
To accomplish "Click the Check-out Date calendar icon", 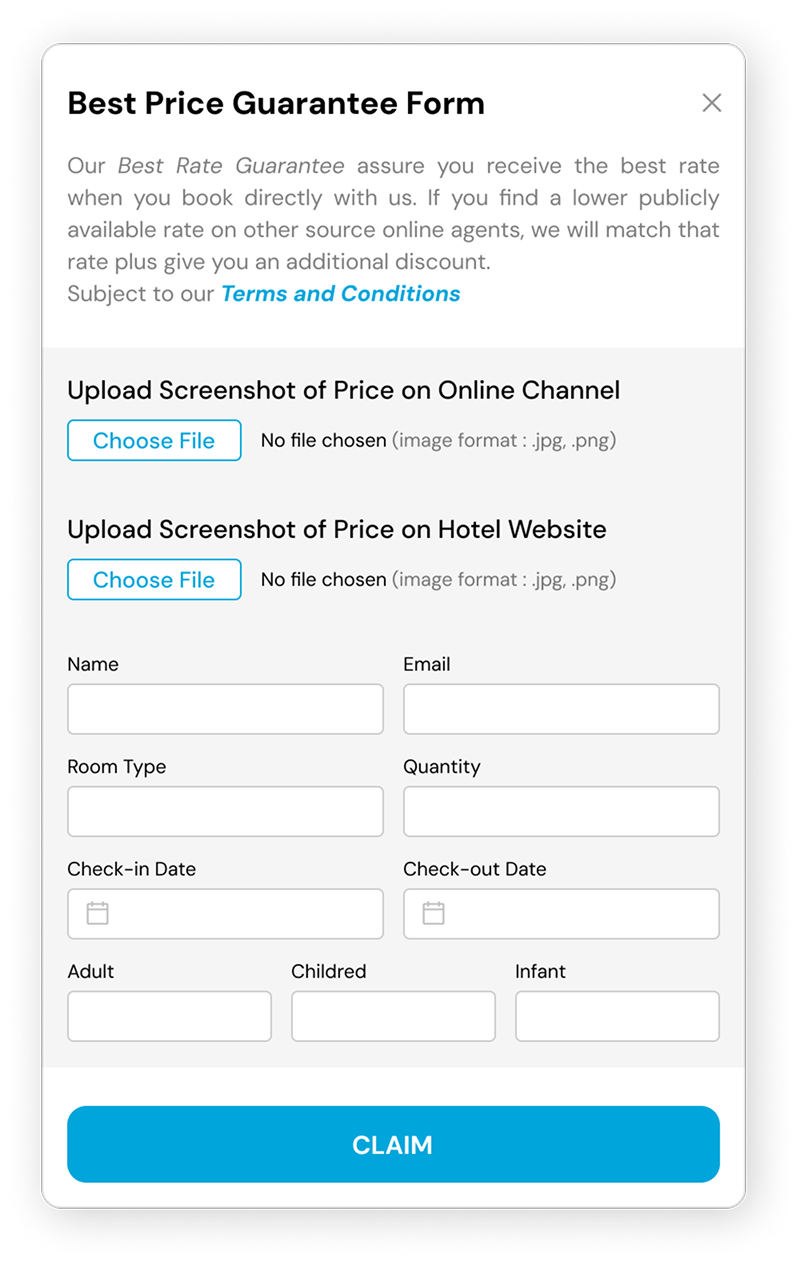I will pos(433,913).
